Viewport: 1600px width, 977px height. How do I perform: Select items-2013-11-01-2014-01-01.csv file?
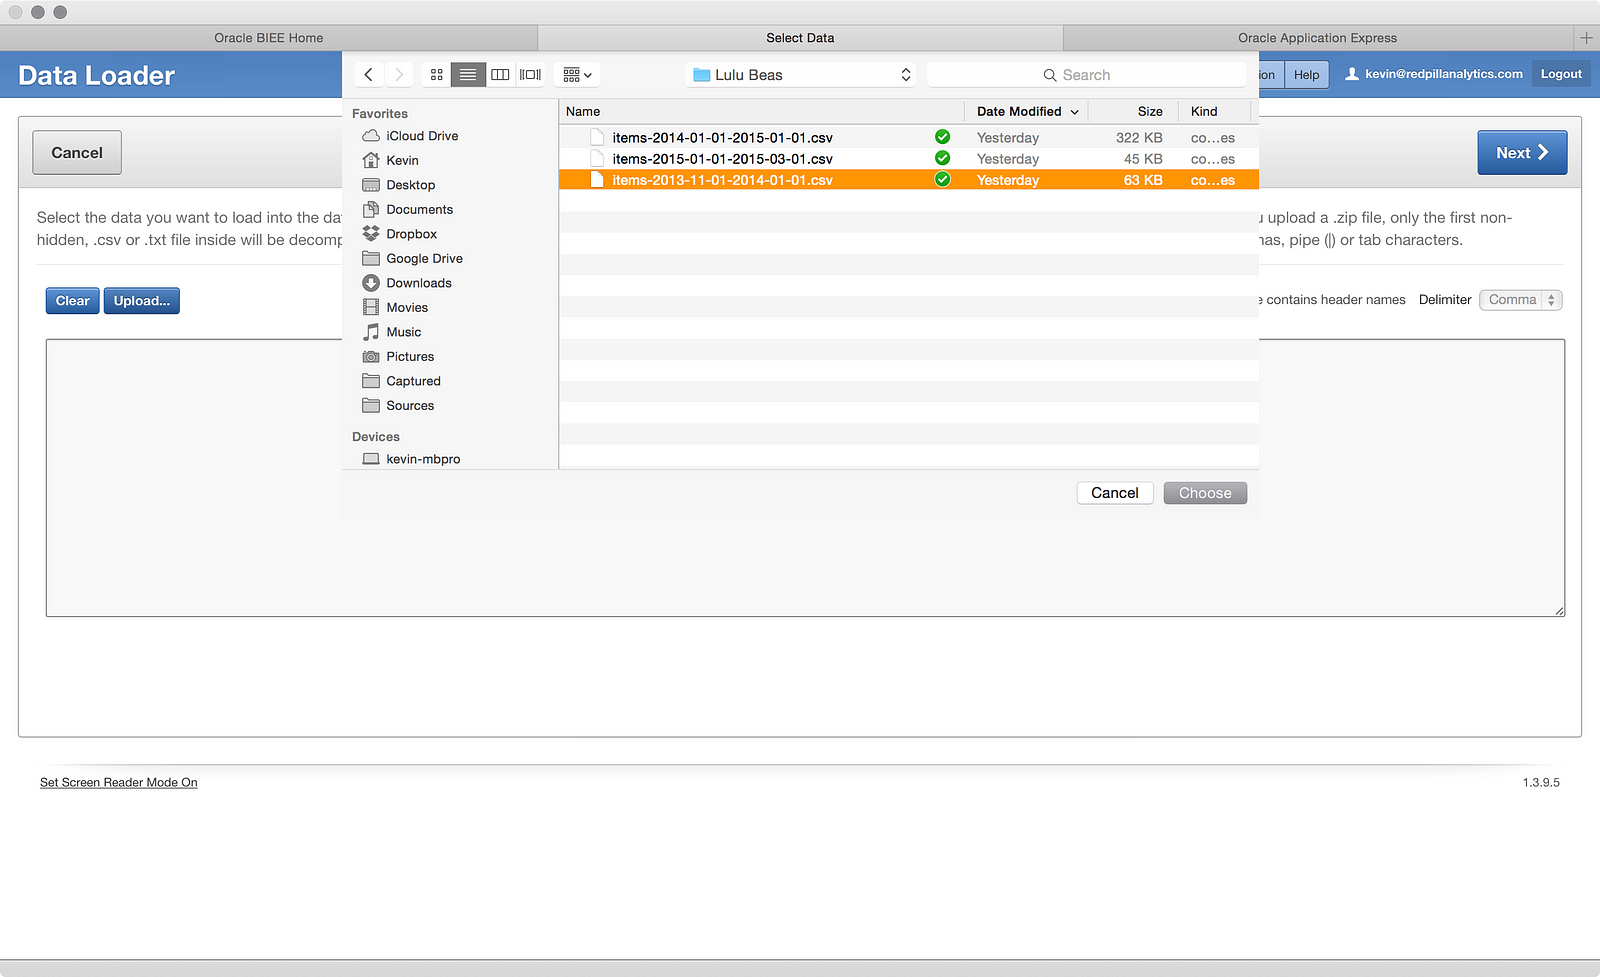coord(909,180)
